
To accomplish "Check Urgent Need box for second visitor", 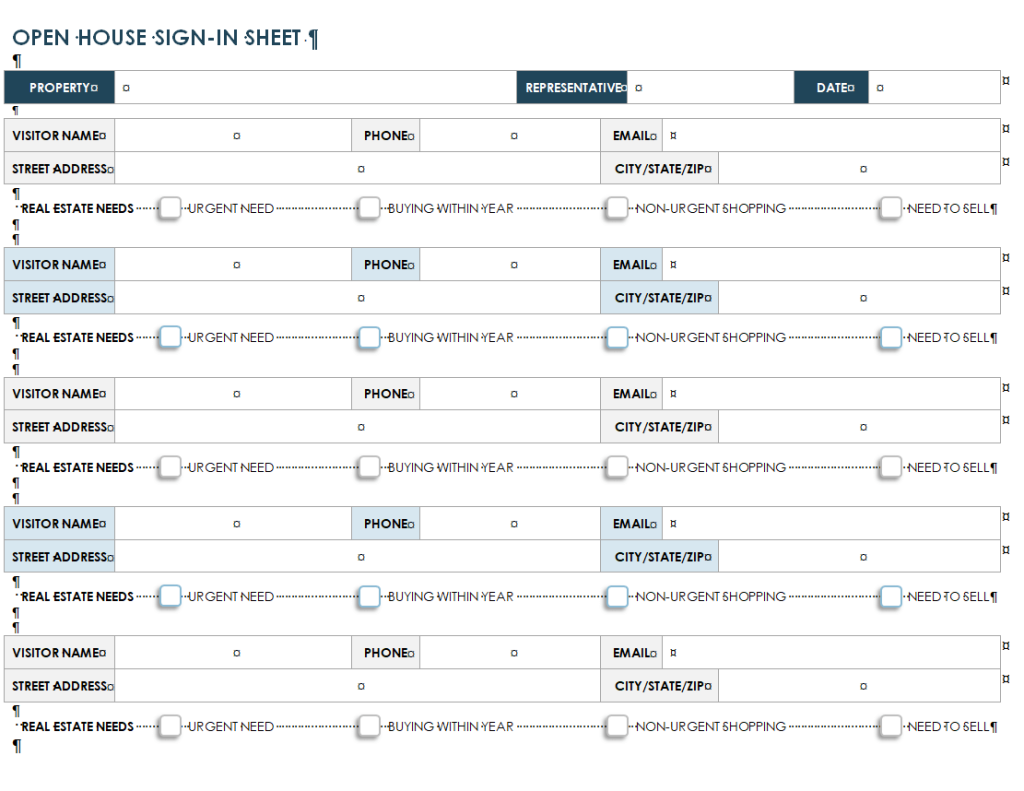I will point(170,337).
